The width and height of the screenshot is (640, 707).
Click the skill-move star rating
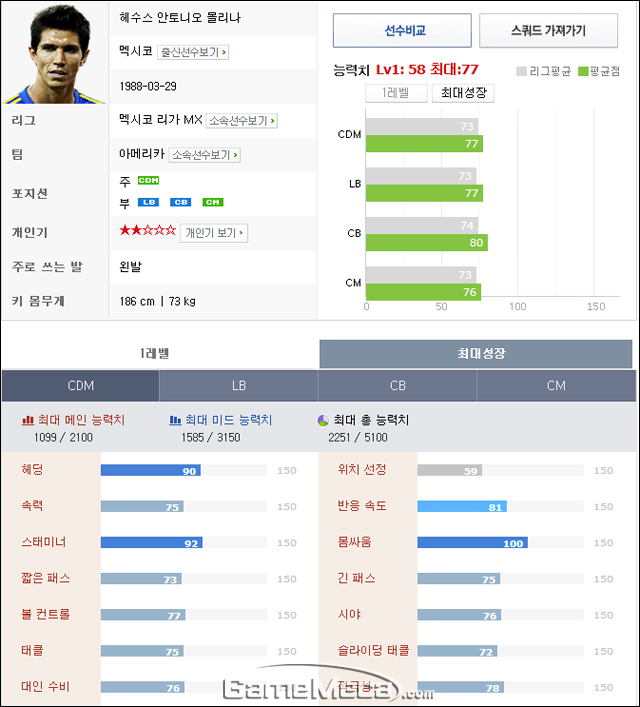pos(147,231)
